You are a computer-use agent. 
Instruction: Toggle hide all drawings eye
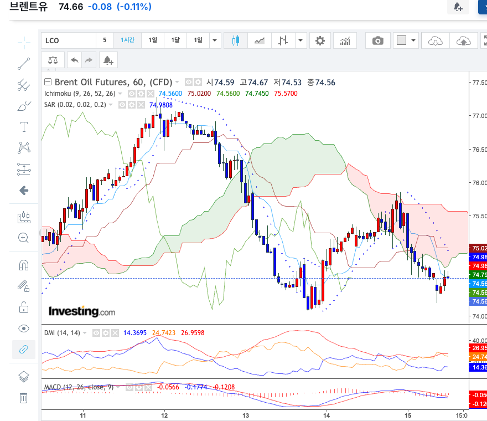click(24, 328)
